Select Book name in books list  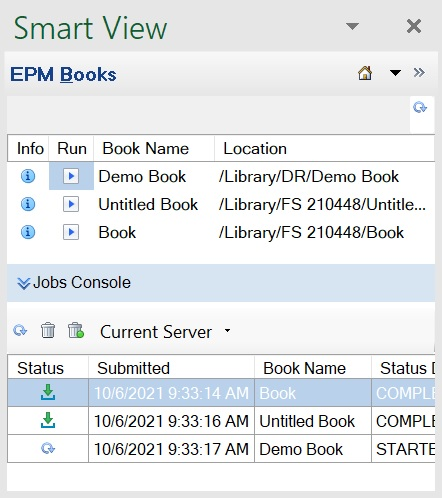click(117, 232)
